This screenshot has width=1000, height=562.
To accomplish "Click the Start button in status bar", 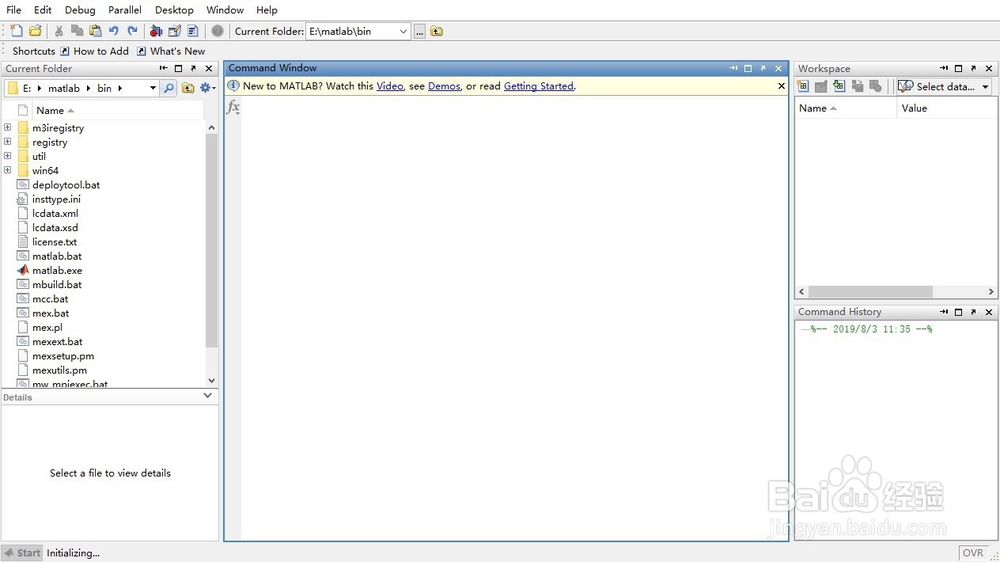I will point(22,553).
